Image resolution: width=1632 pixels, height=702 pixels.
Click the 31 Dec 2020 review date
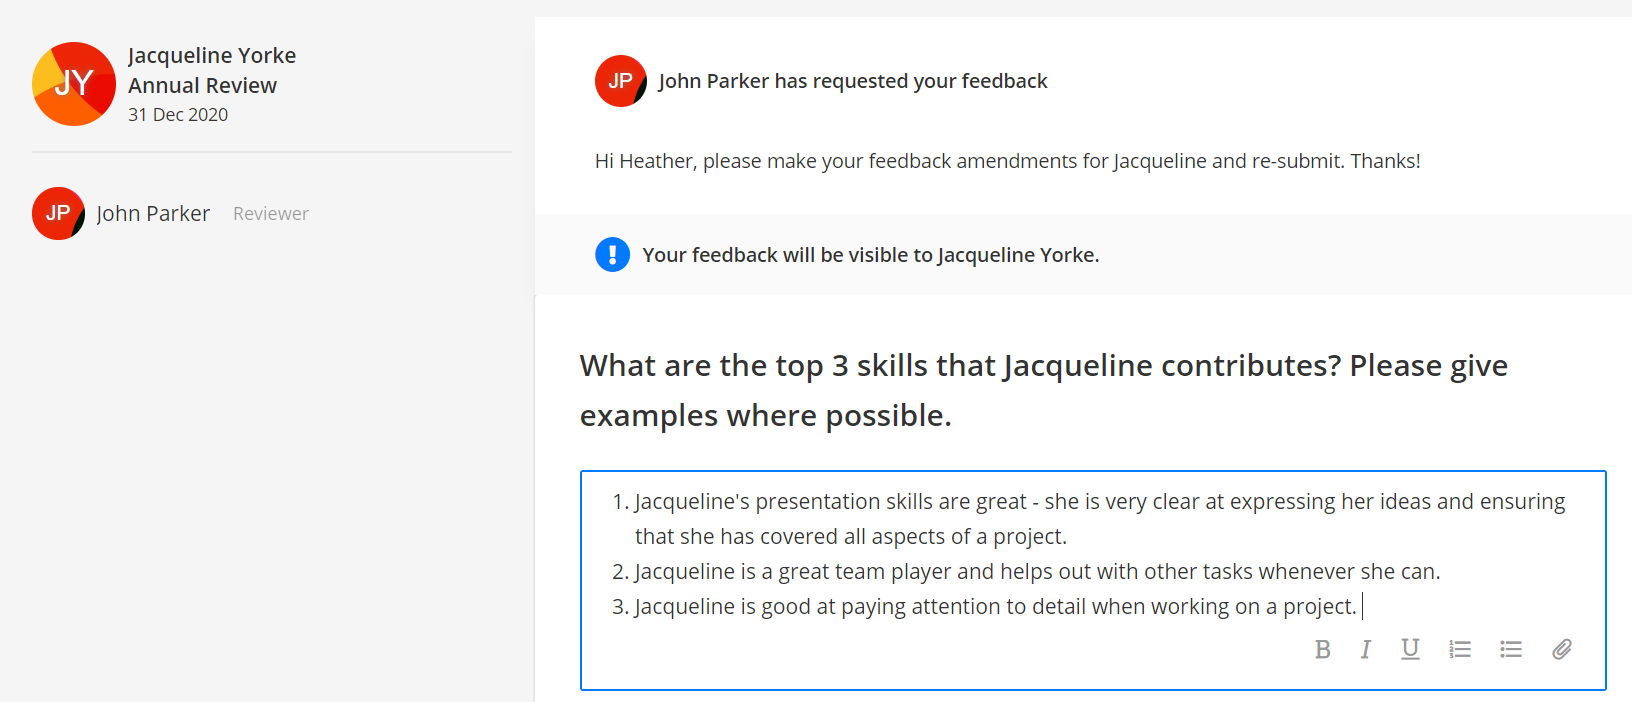coord(178,115)
